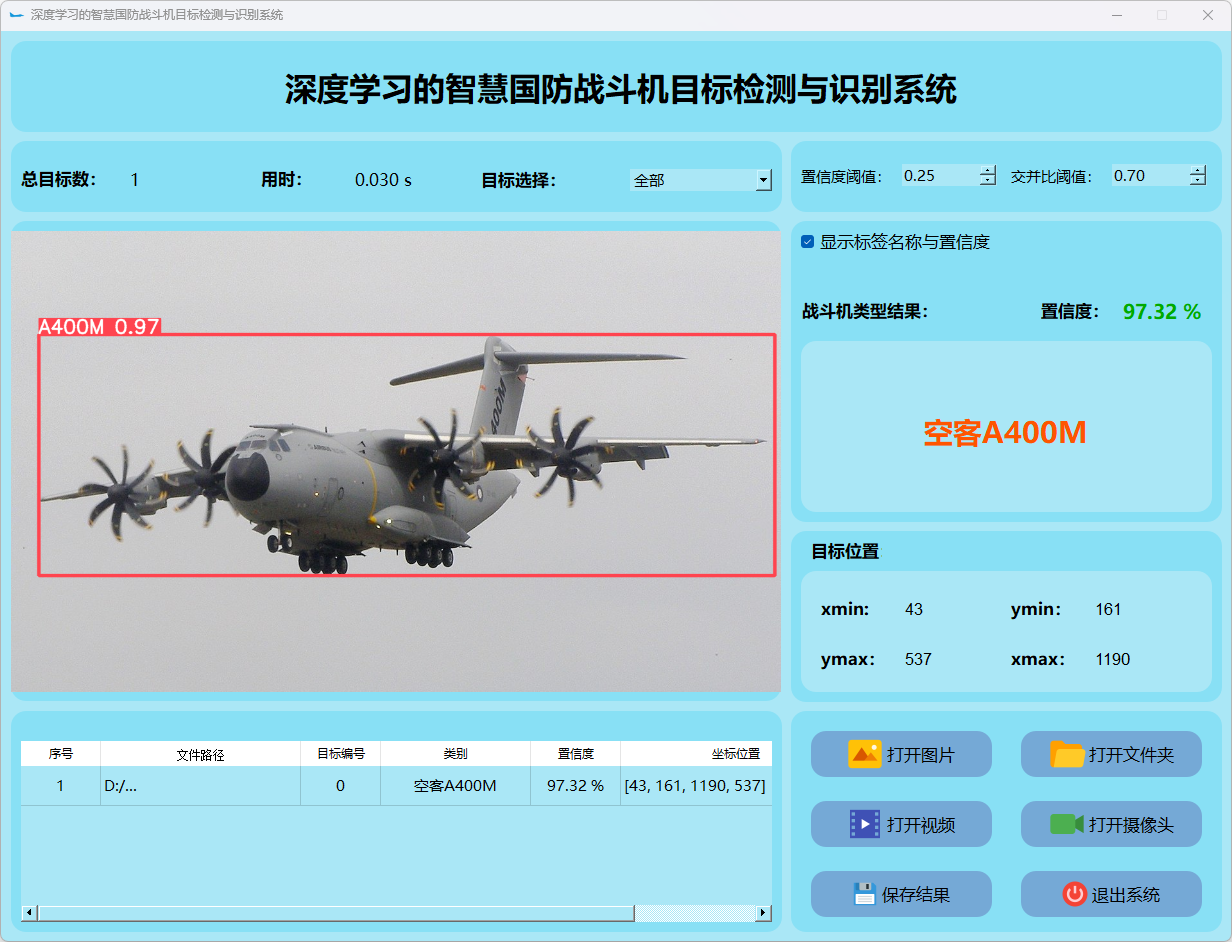Screen dimensions: 1232x942
Task: Select the 目标编号 cell showing 0
Action: click(341, 786)
